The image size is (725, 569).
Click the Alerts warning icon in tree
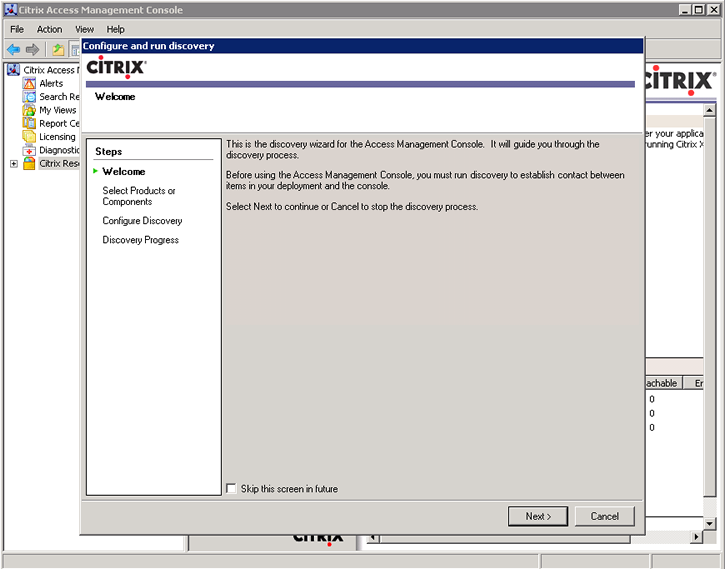[x=29, y=83]
